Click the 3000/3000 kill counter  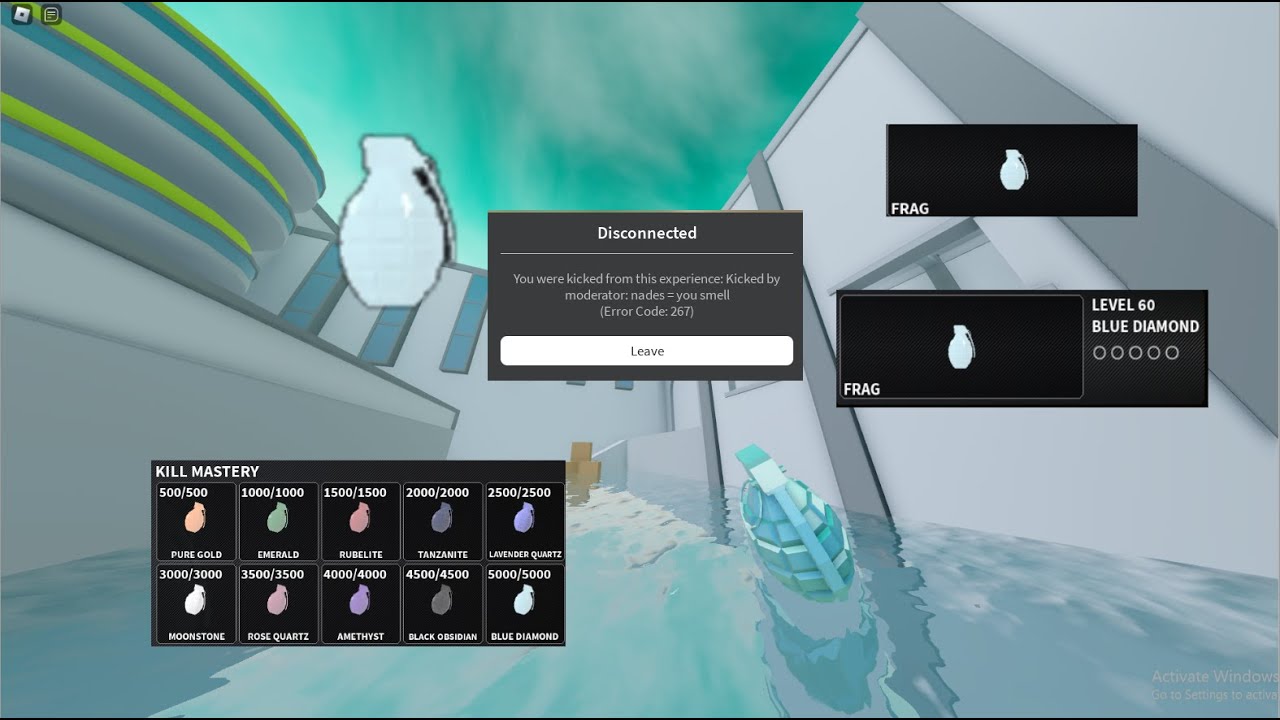(190, 574)
